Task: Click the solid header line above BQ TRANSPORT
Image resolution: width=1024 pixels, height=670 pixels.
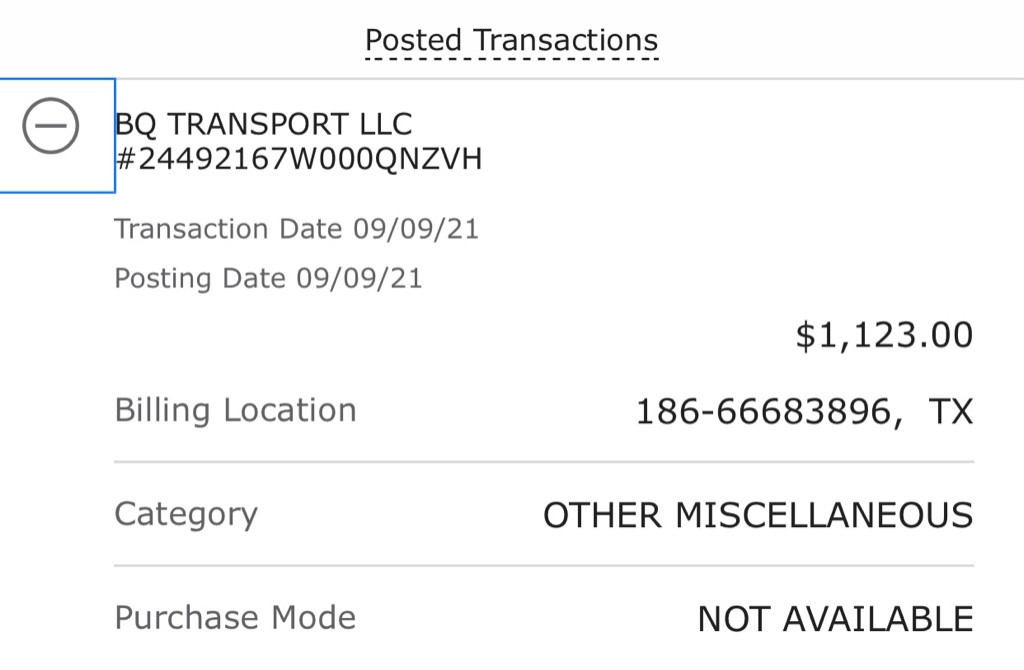Action: tap(600, 78)
